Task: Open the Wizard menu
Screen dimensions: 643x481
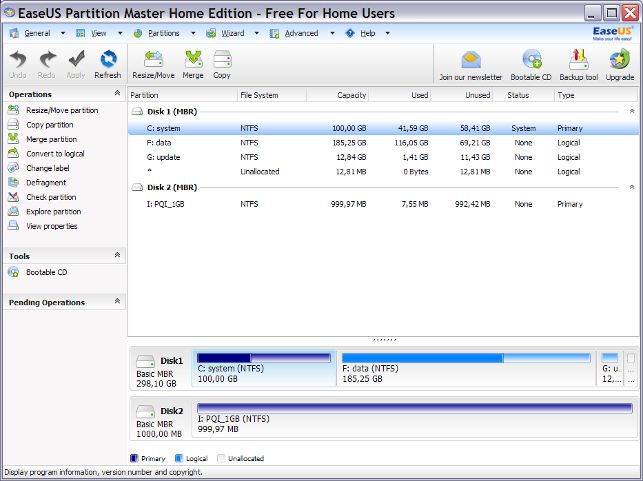Action: pos(233,33)
